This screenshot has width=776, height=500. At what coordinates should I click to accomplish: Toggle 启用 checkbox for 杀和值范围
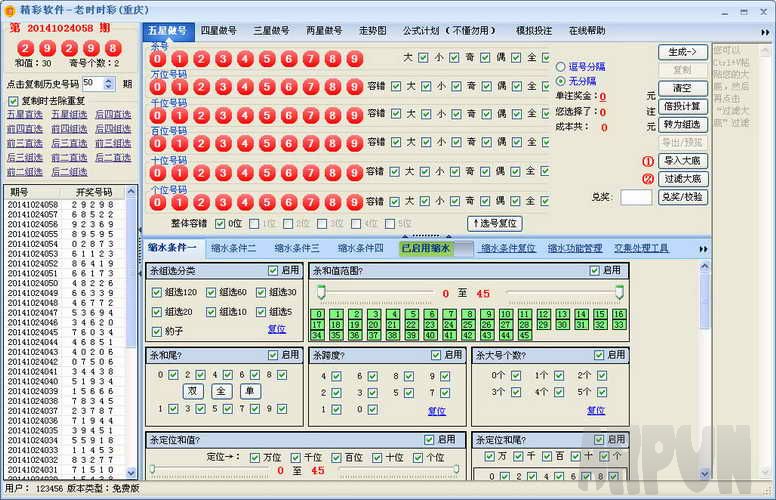tap(595, 270)
